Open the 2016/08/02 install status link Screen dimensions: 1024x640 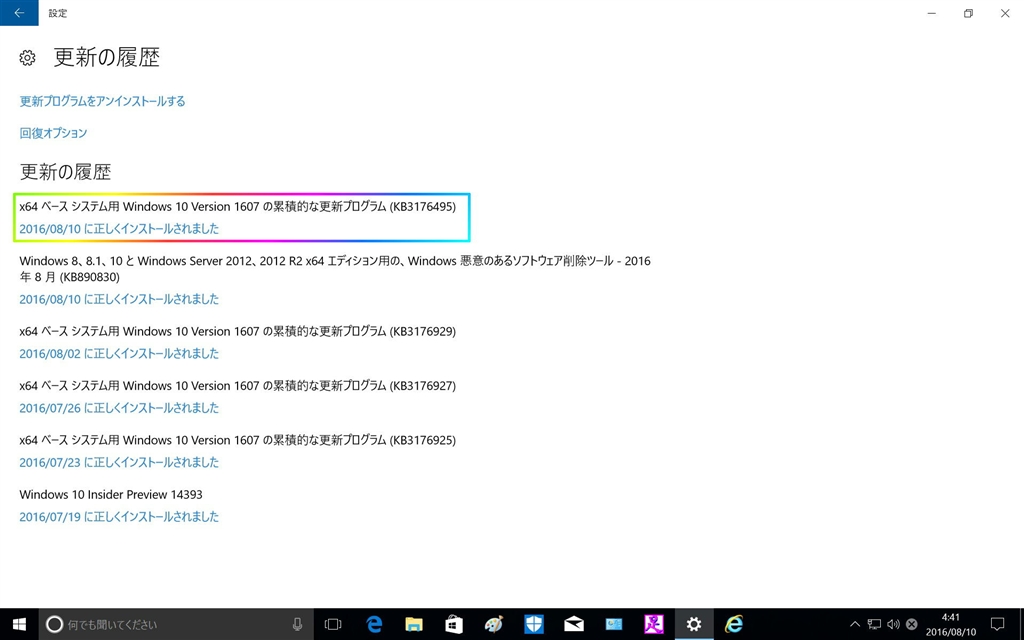tap(119, 353)
